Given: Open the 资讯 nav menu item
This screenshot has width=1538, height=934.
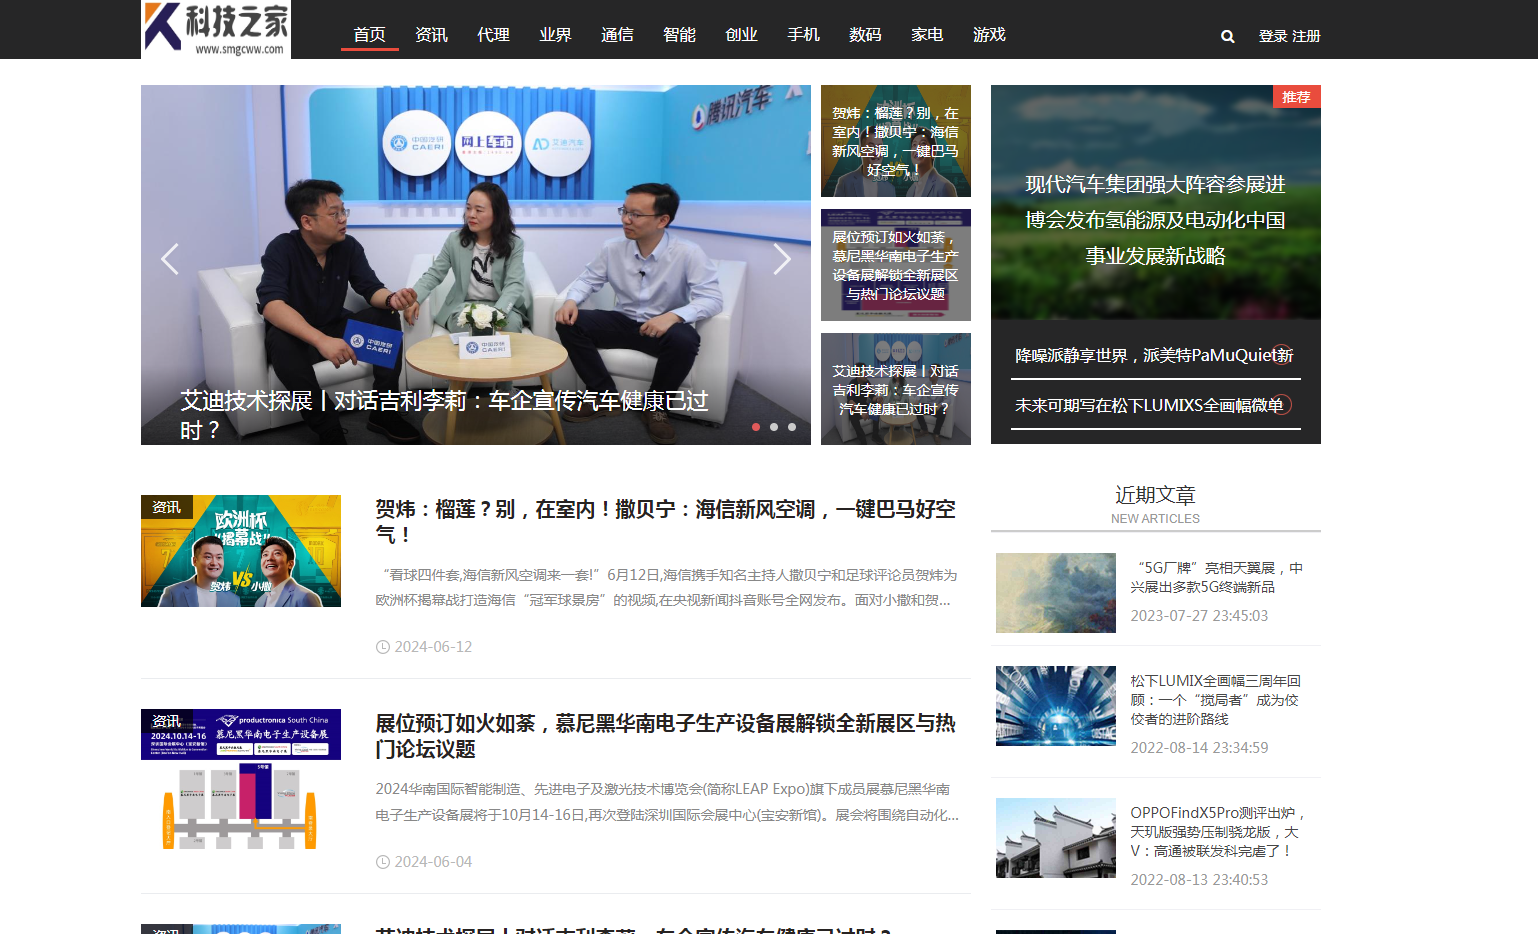Looking at the screenshot, I should click(x=432, y=35).
